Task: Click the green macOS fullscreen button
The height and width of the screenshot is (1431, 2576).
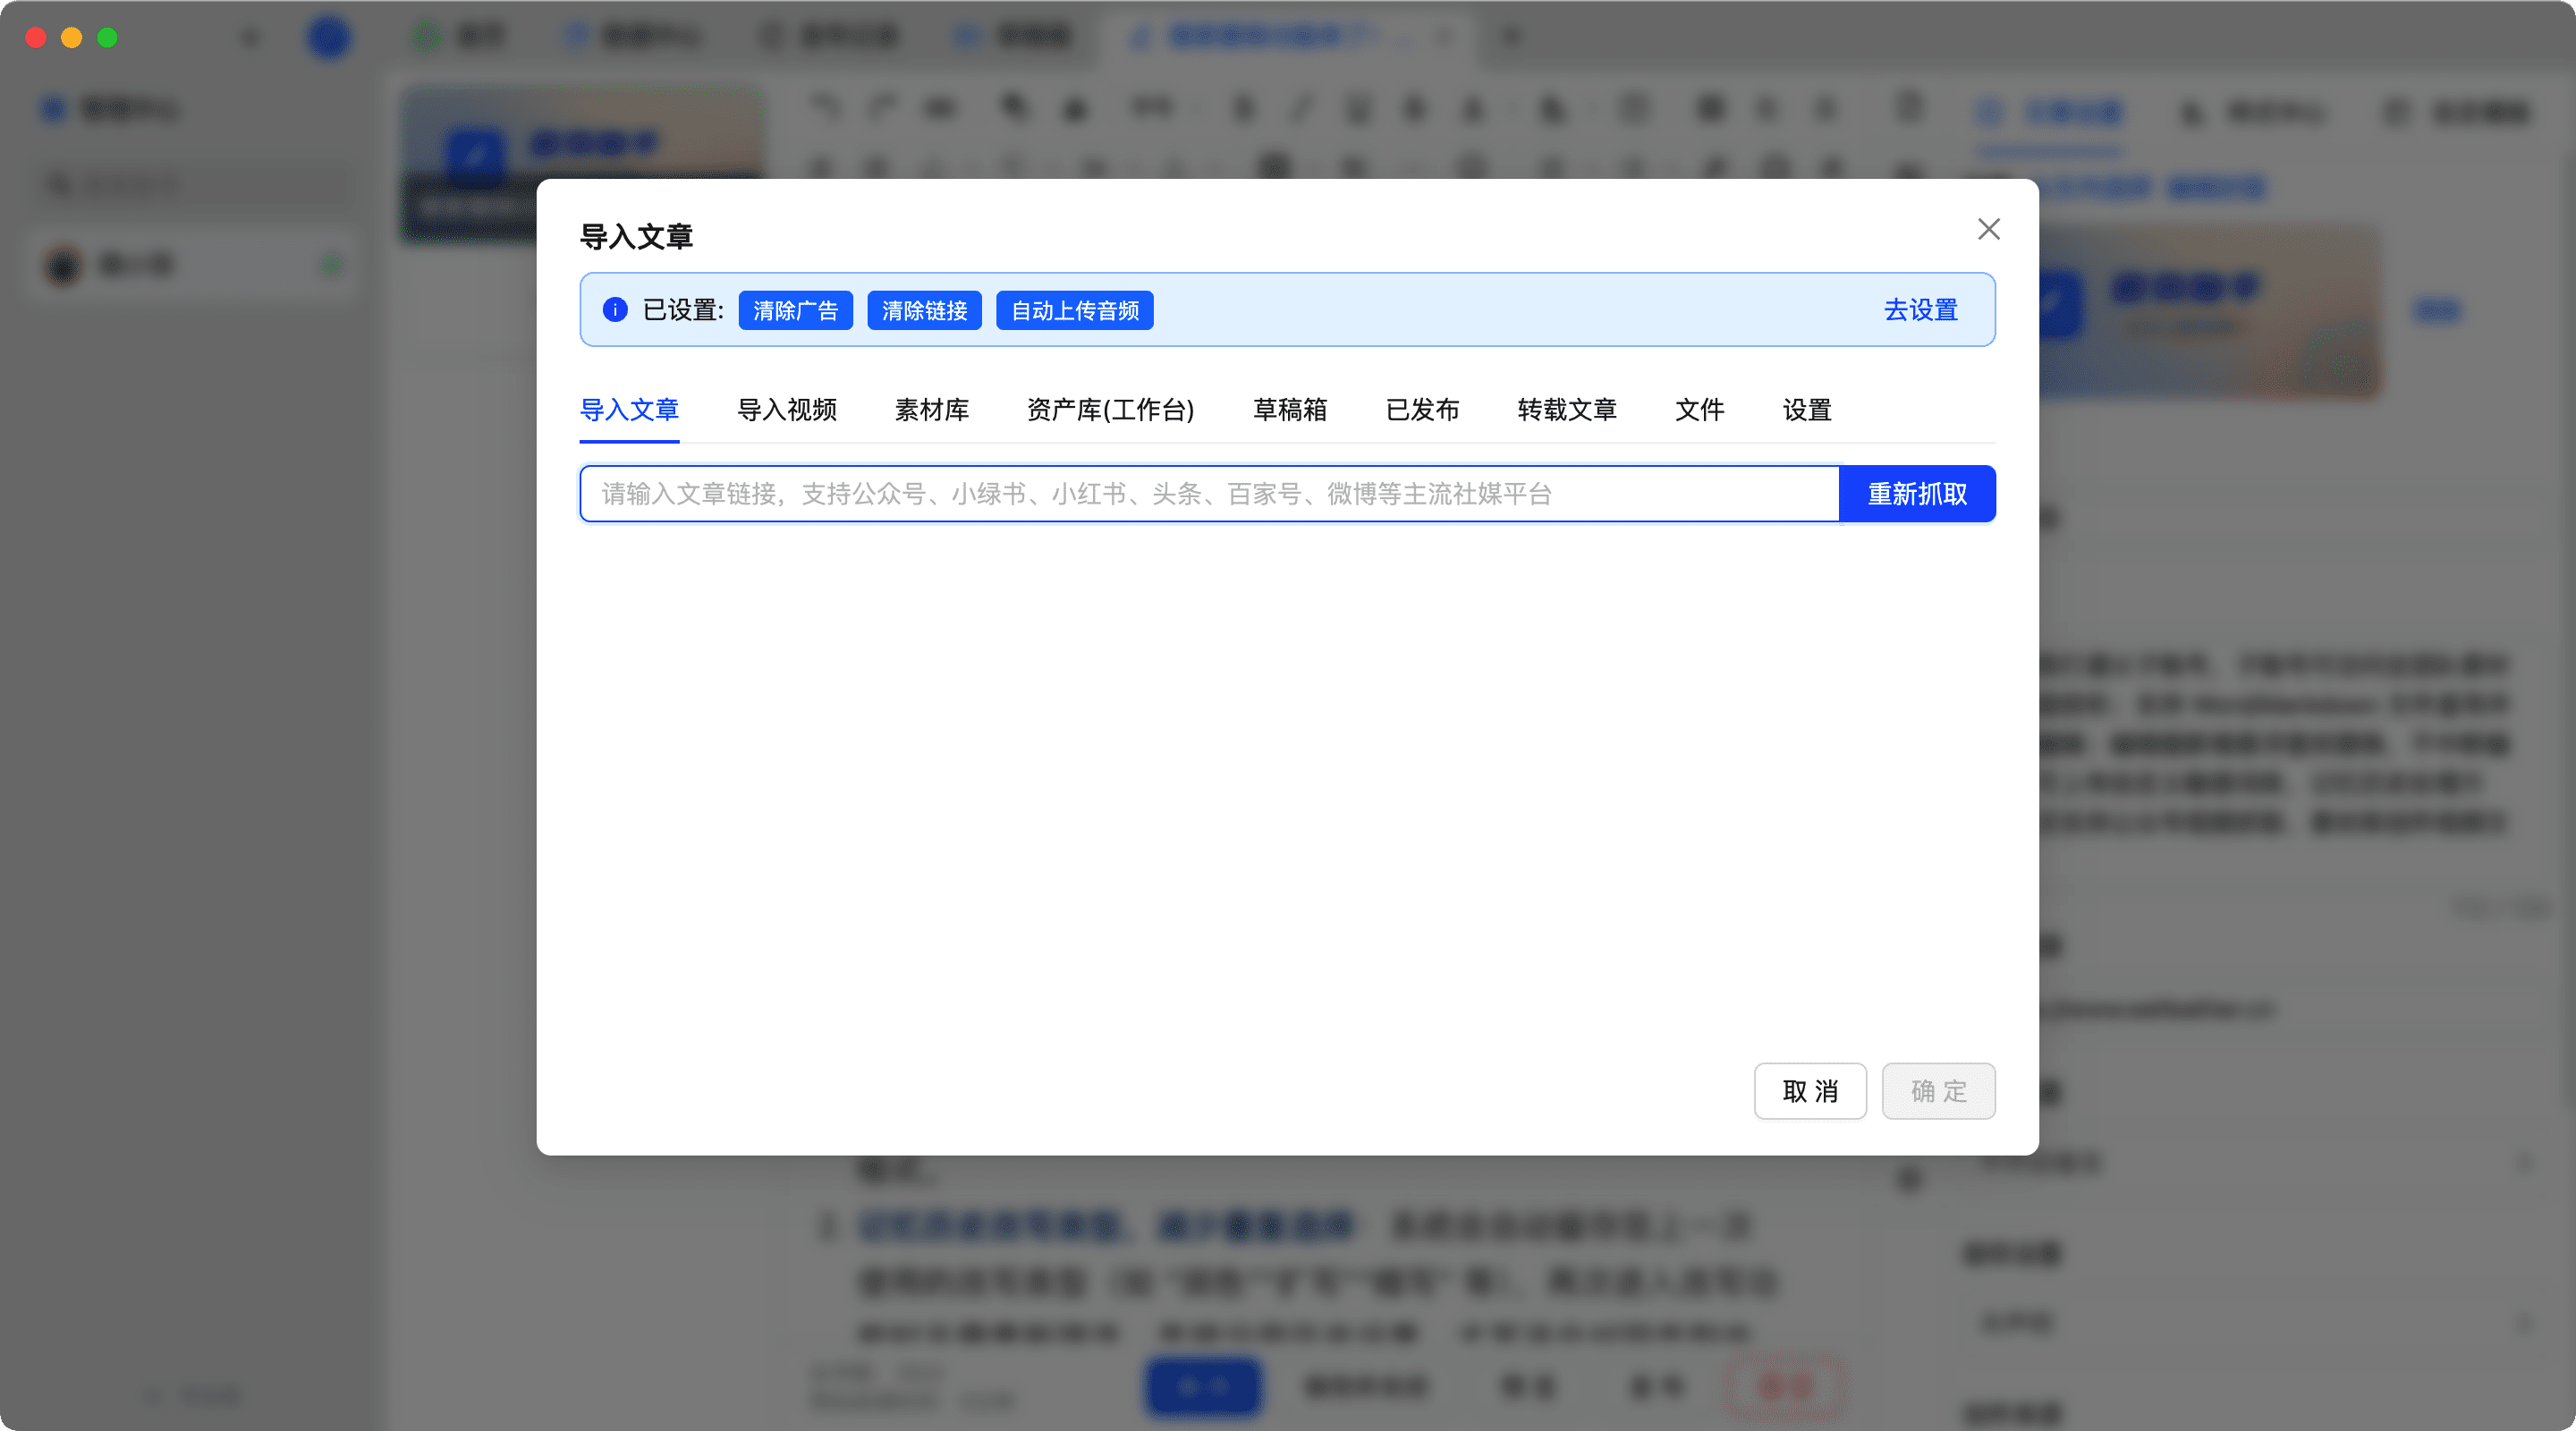Action: click(x=107, y=38)
